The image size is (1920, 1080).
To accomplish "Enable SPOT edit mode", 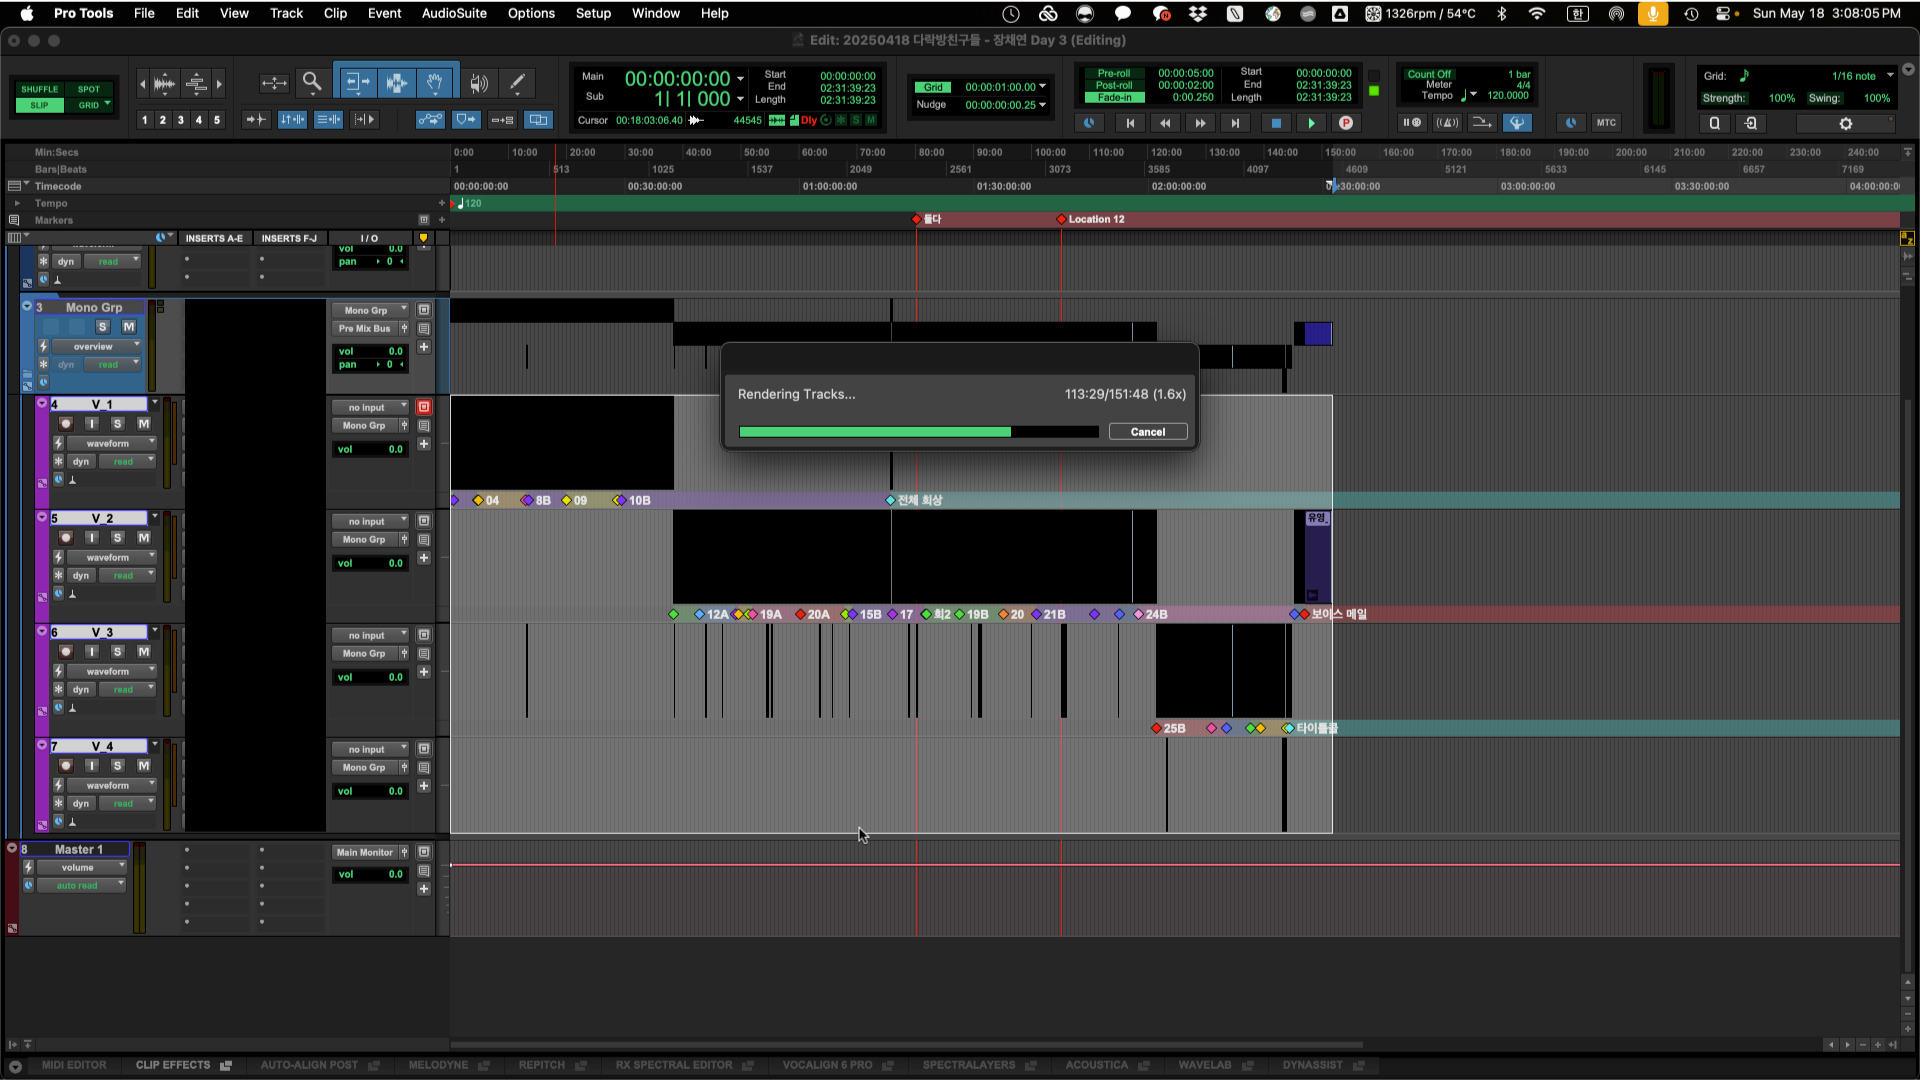I will [89, 89].
